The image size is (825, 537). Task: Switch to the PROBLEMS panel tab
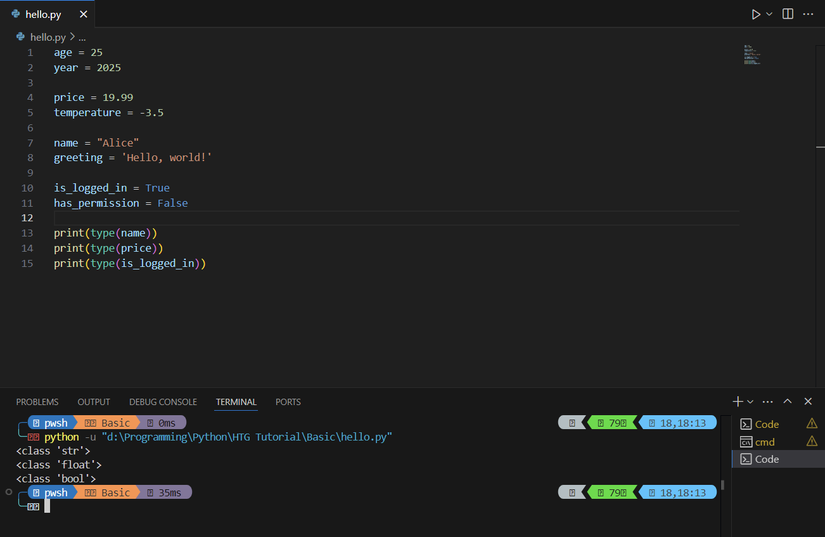pos(37,402)
